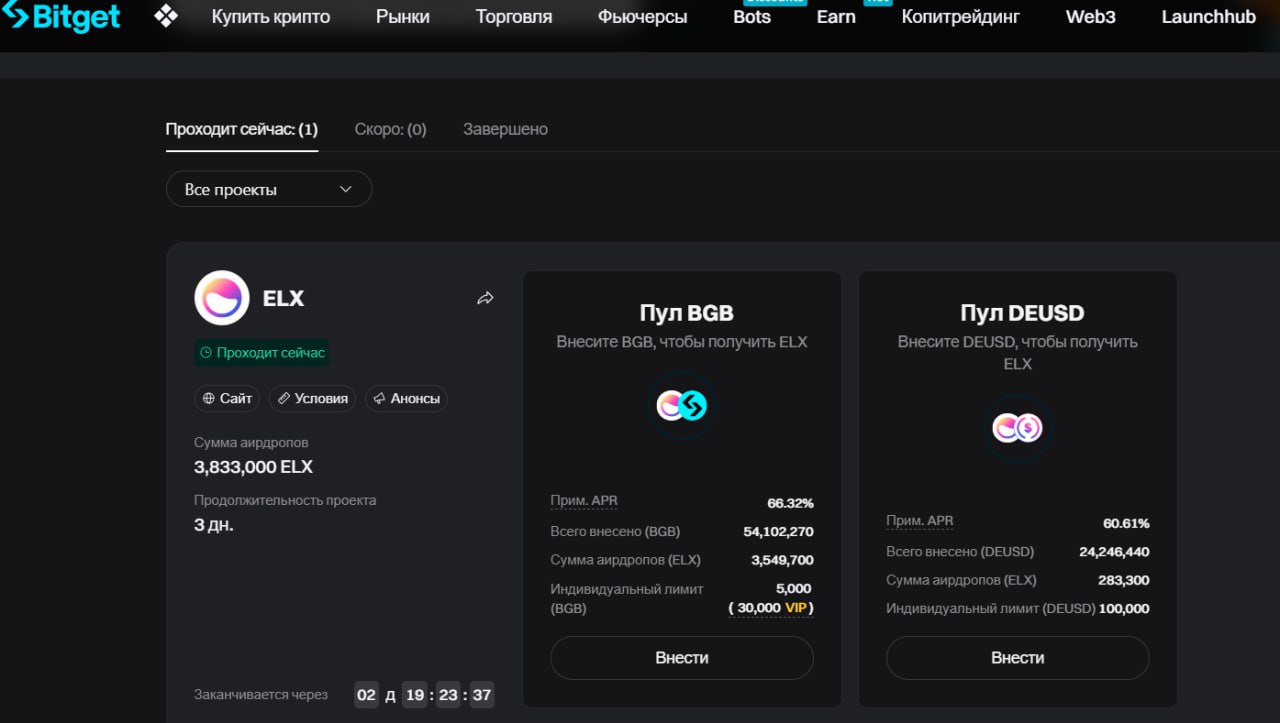Screen dimensions: 1280x723
Task: Click the Внесите BGB, чтобы получить ELX text
Action: click(x=682, y=342)
